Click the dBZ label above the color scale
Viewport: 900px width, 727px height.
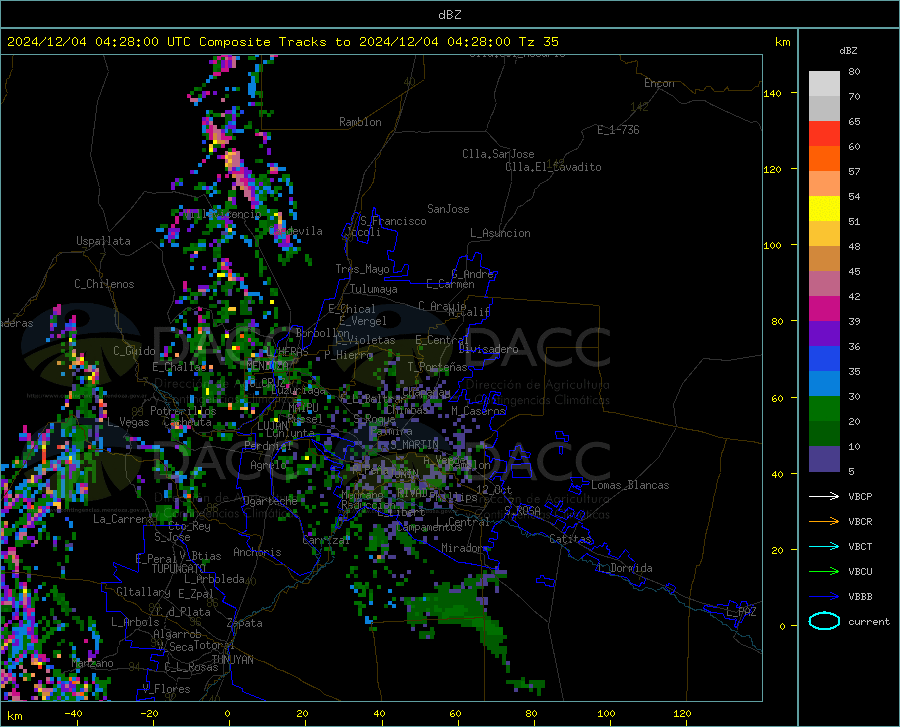[848, 50]
